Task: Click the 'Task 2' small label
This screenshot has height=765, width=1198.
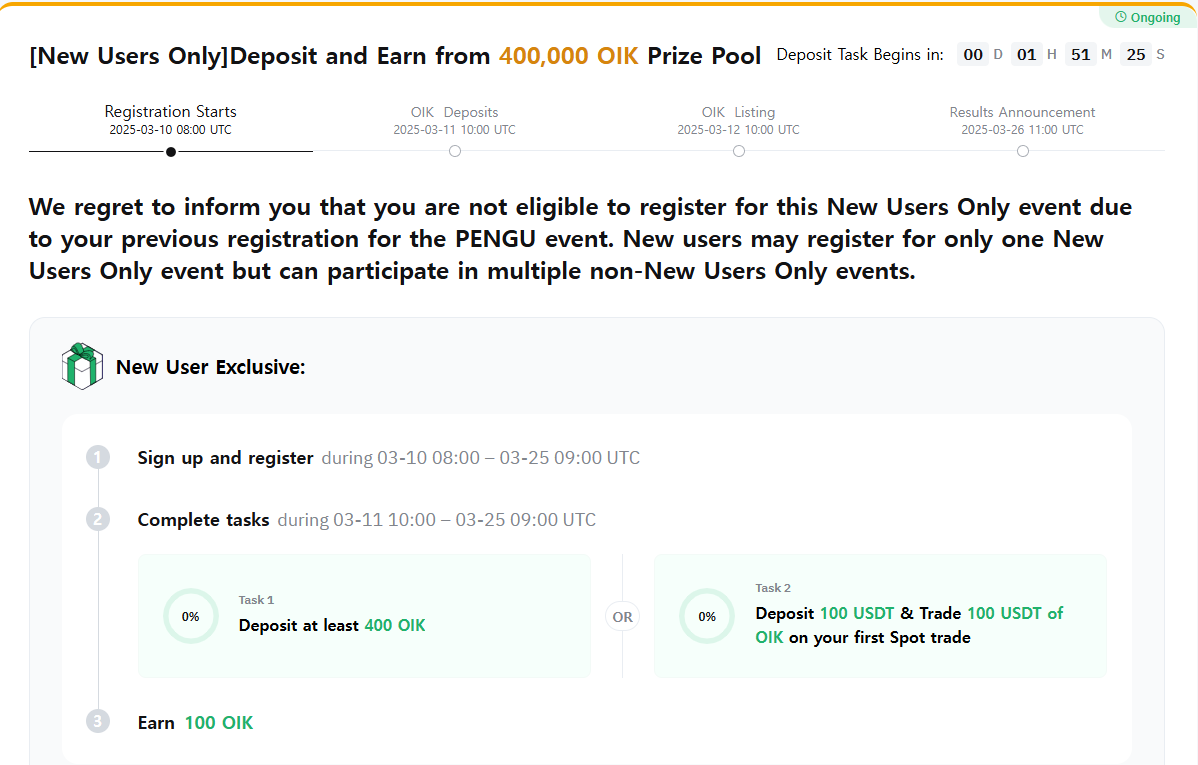Action: [773, 588]
